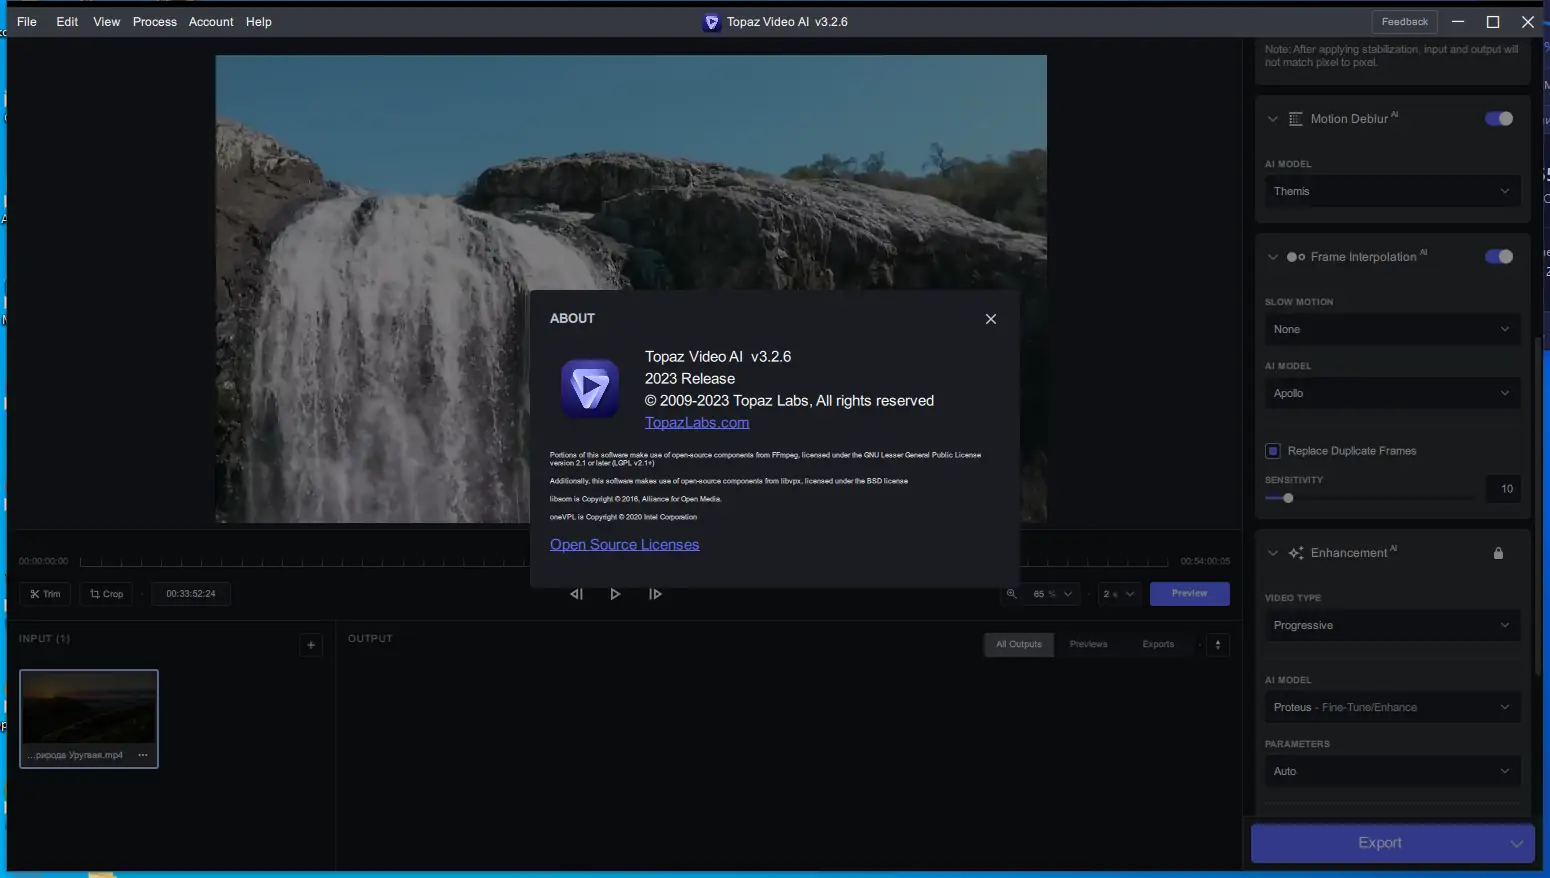Play the video preview

click(615, 594)
